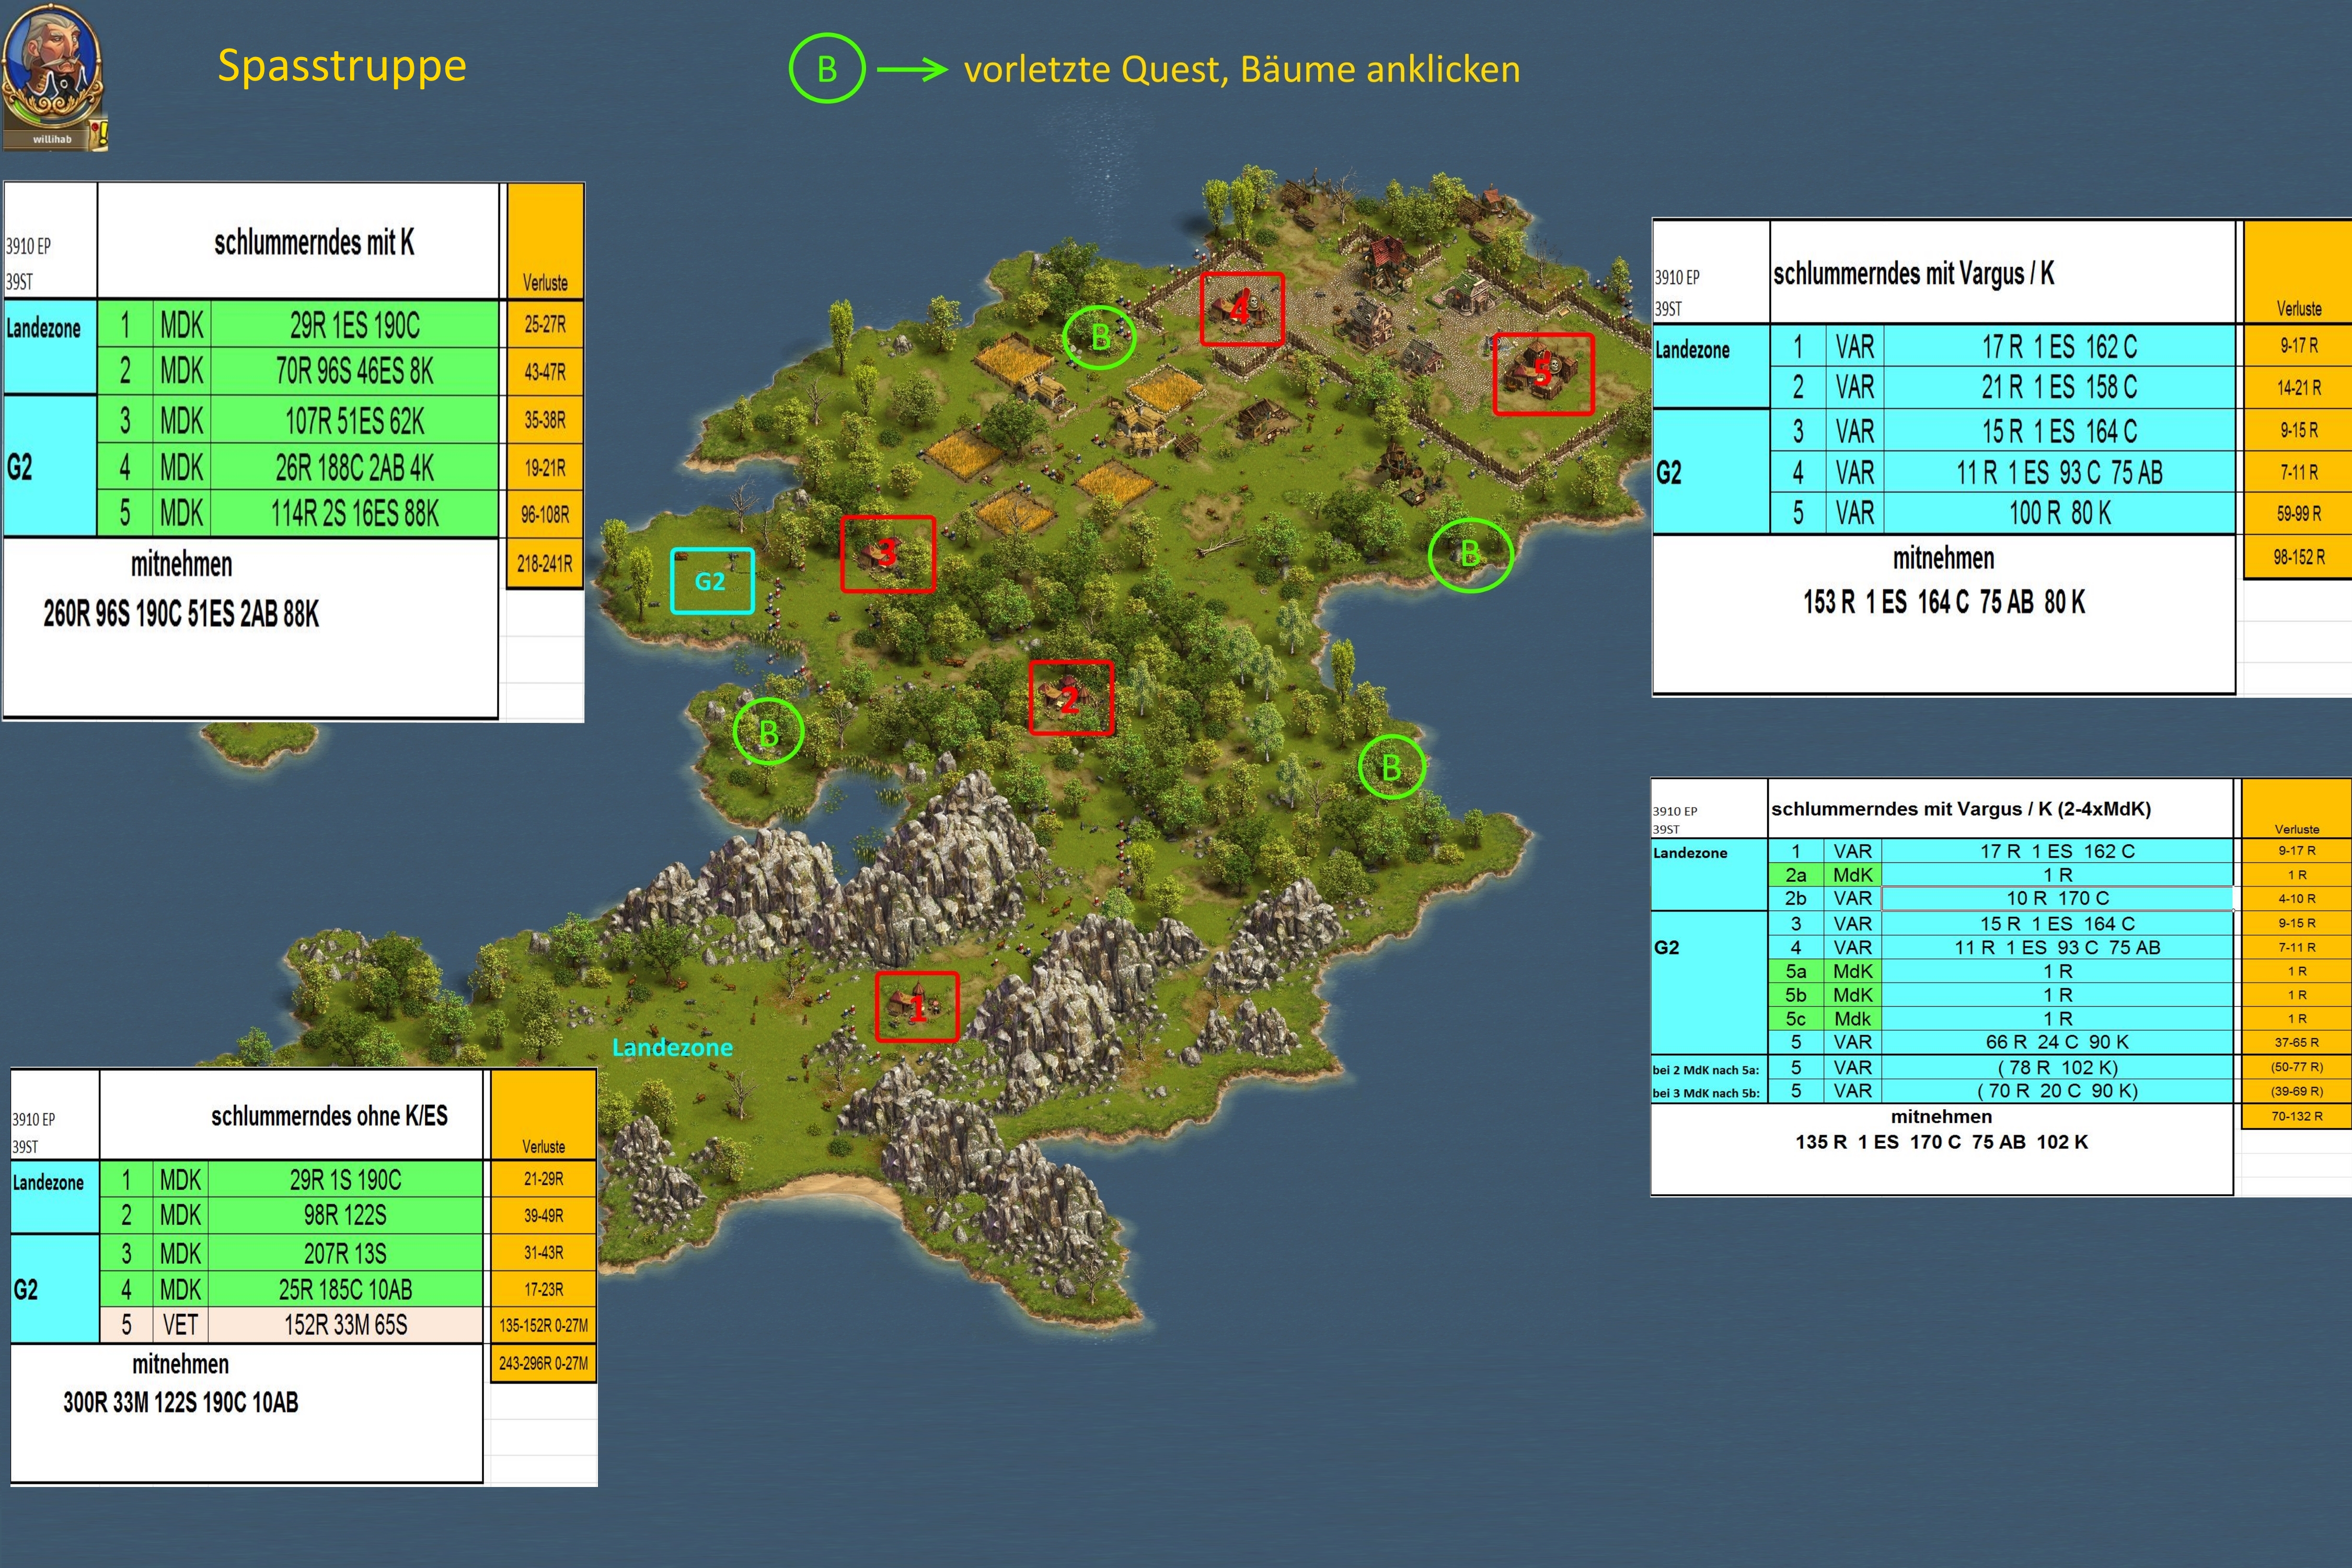This screenshot has height=1568, width=2352.
Task: Click B circle near wheat fields
Action: (1099, 337)
